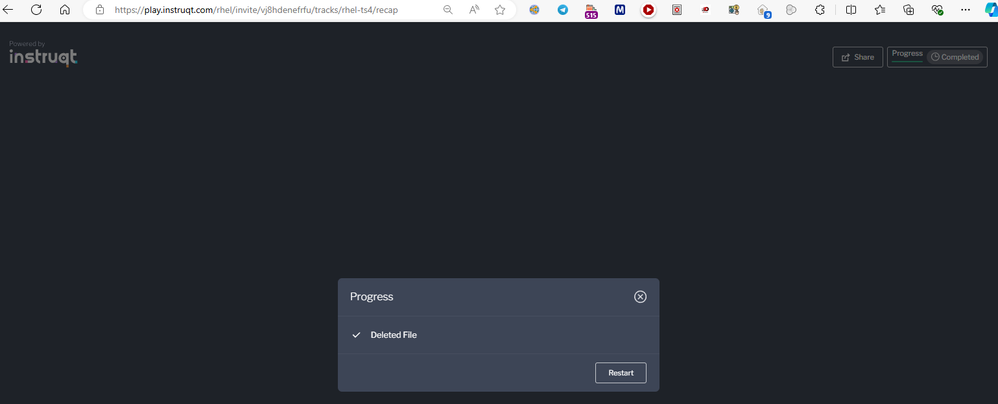Close the Progress dialog with X
998x404 pixels.
coord(640,297)
